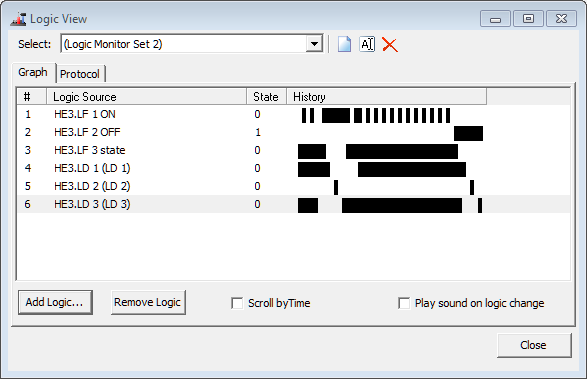Click the Close button
This screenshot has width=587, height=379.
[534, 345]
